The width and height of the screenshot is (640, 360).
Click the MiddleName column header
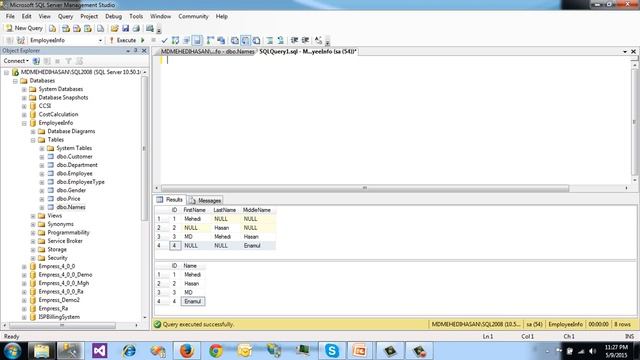pos(257,210)
